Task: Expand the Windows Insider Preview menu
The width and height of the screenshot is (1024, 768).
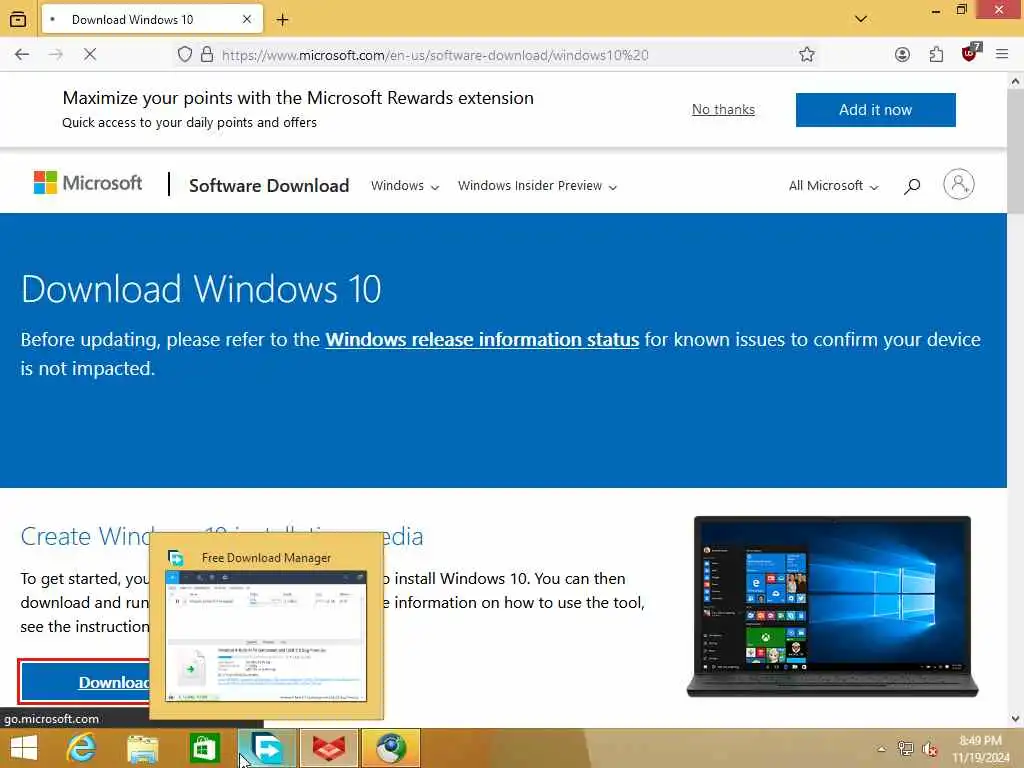Action: coord(537,186)
